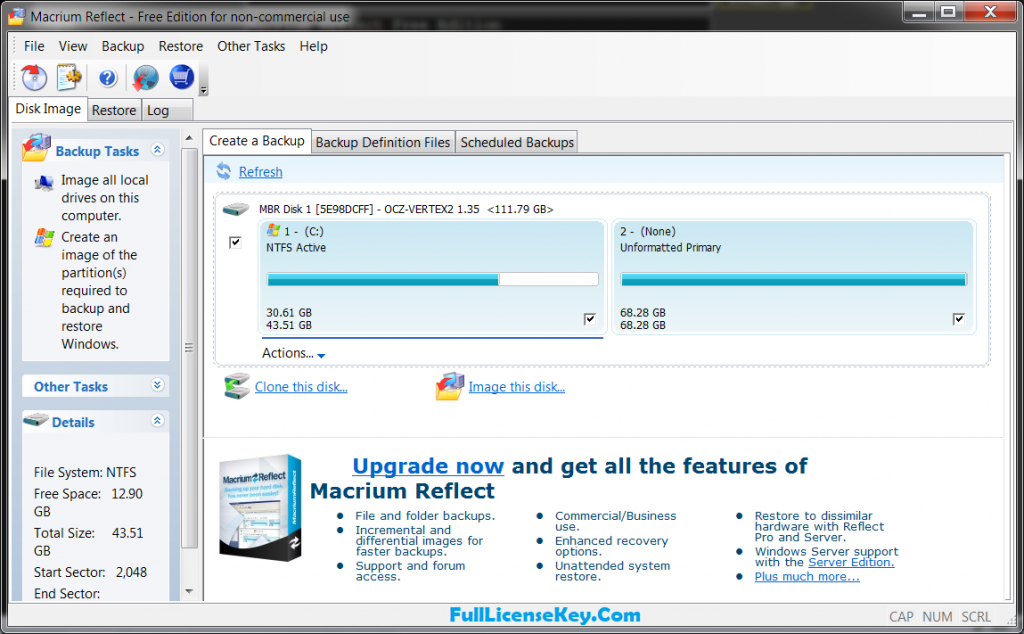This screenshot has width=1024, height=634.
Task: Click the Server Edition link
Action: coord(851,562)
